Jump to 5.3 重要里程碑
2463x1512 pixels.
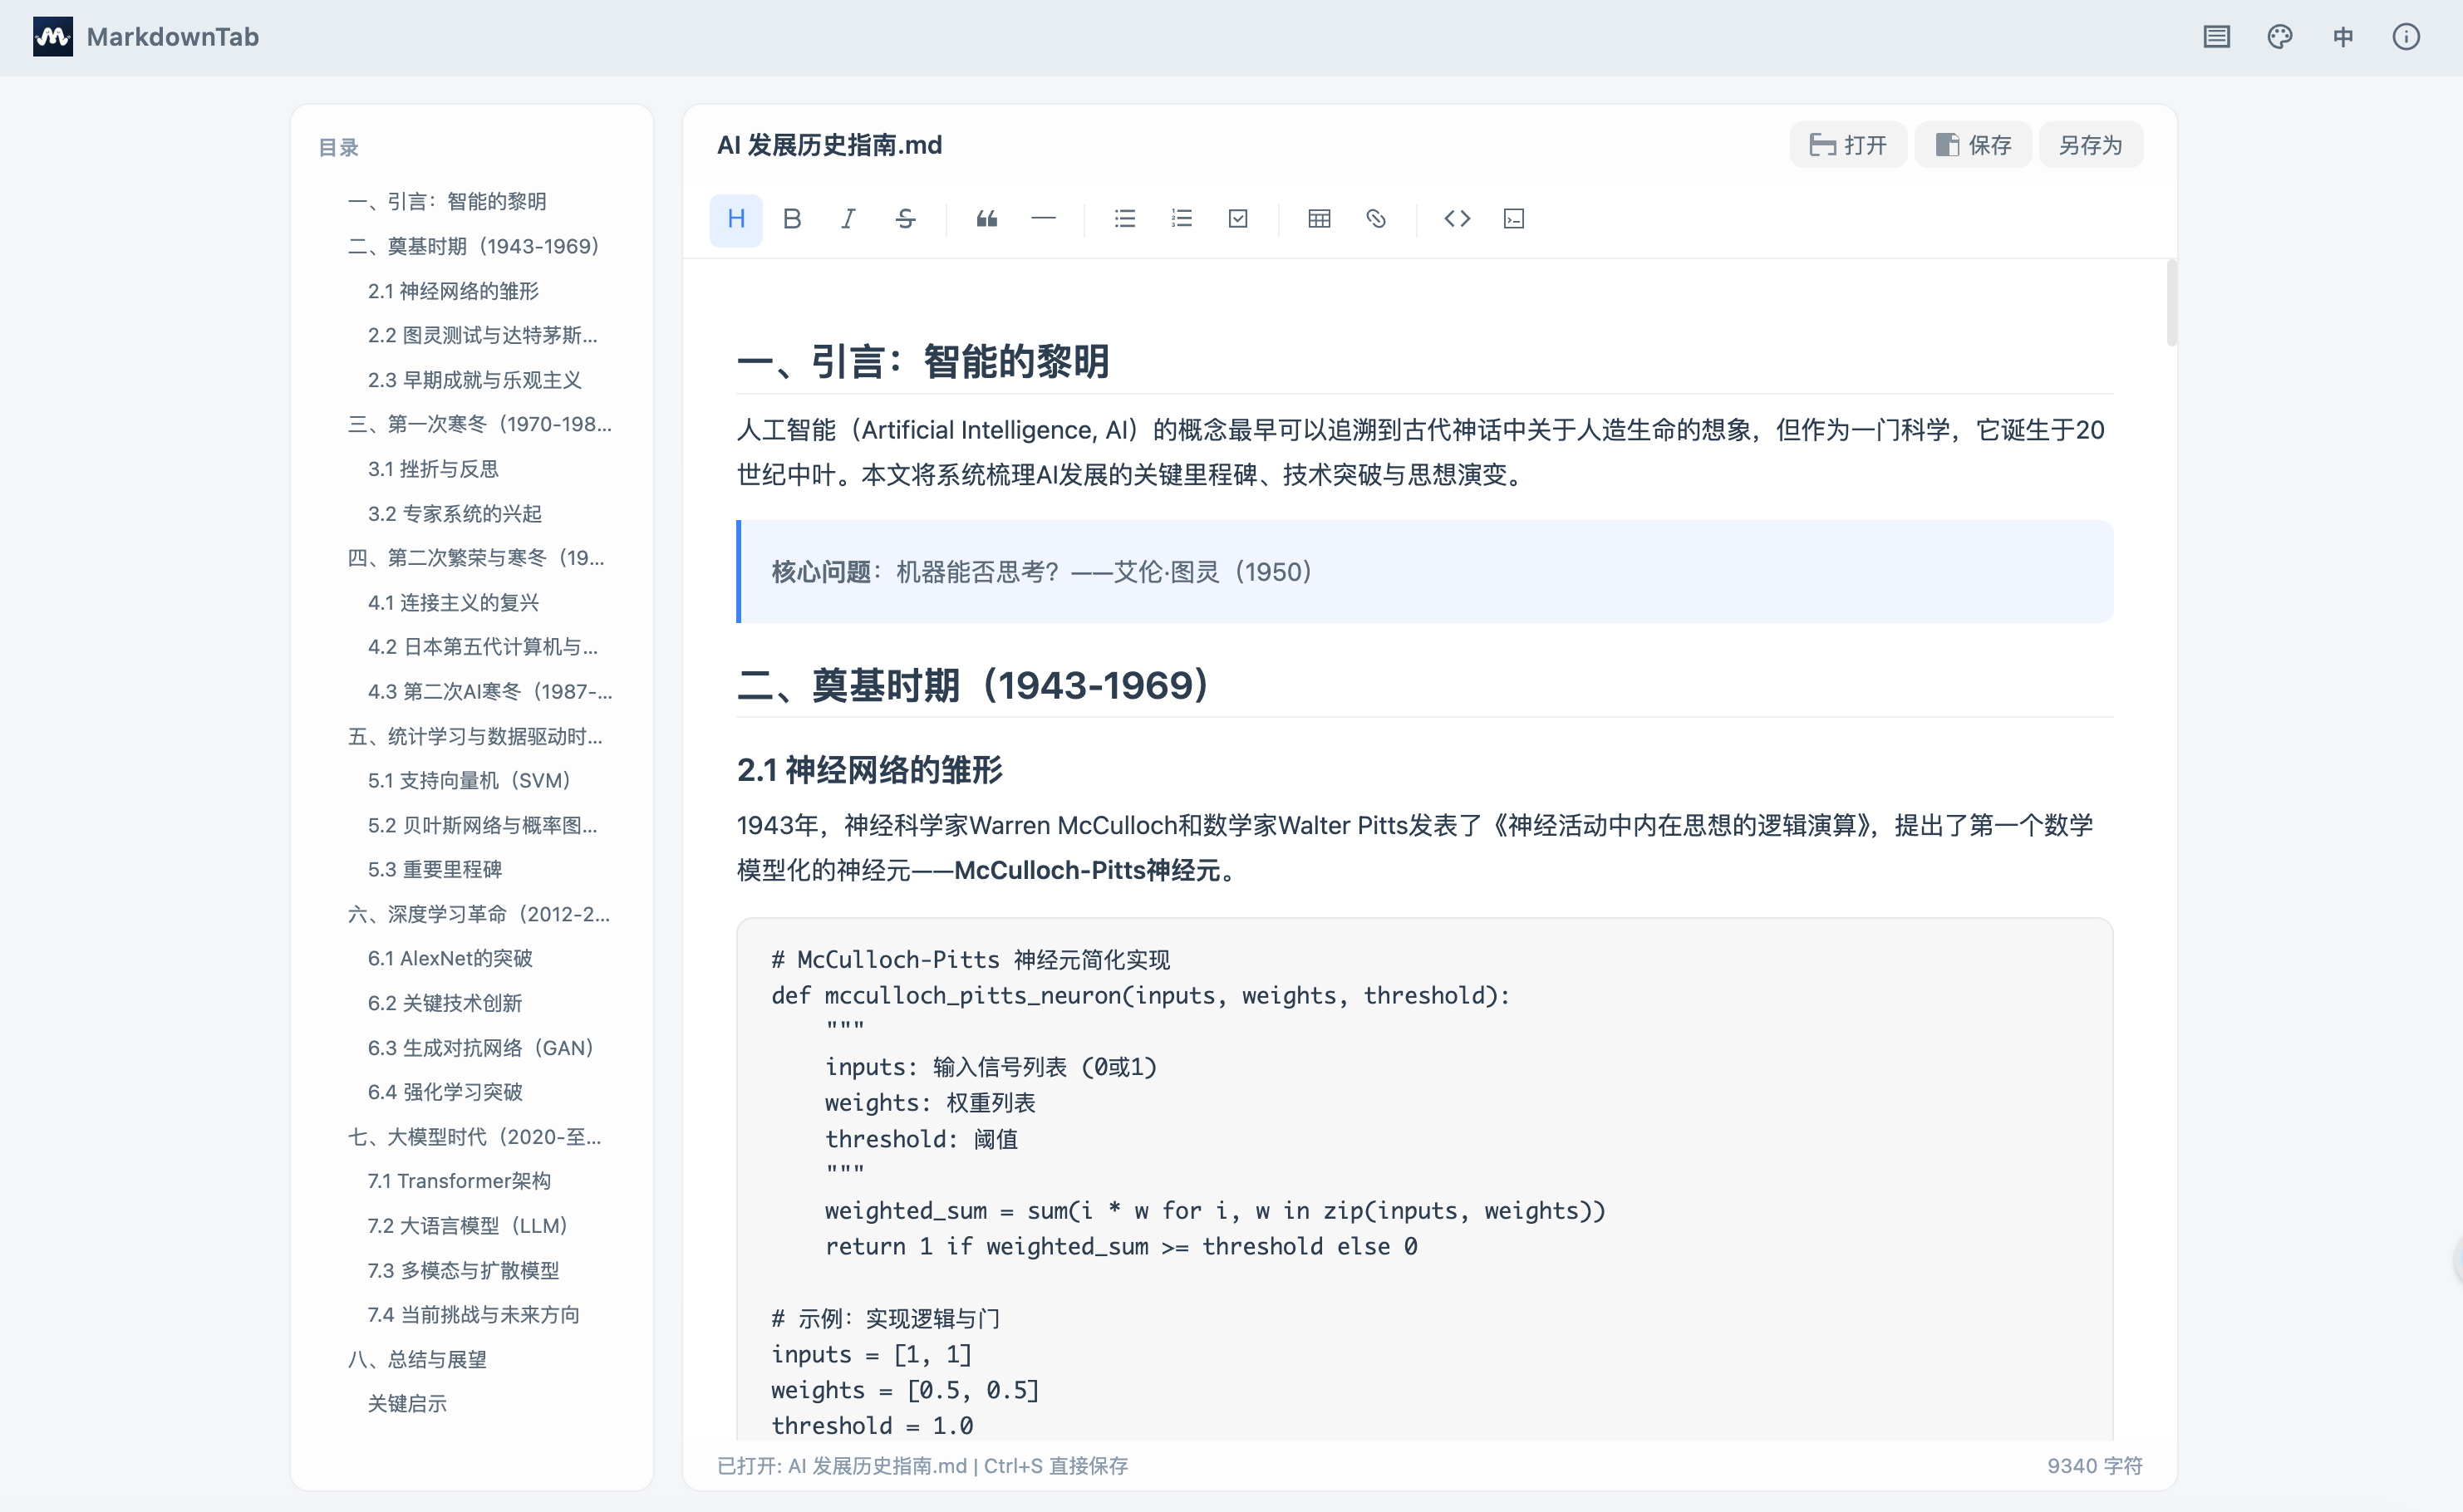[435, 870]
